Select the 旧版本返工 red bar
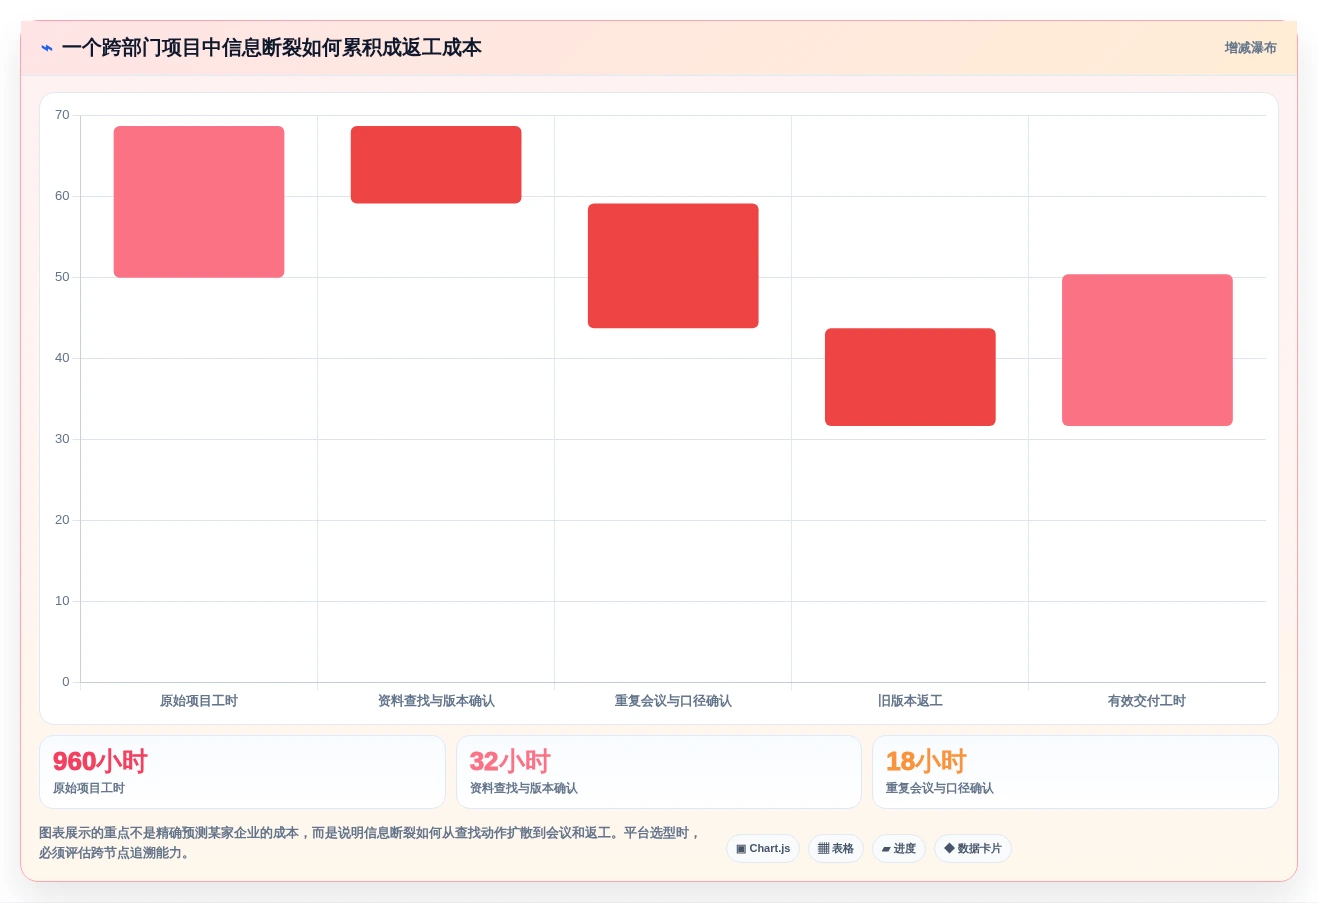Screen dimensions: 1318x903 (x=910, y=377)
